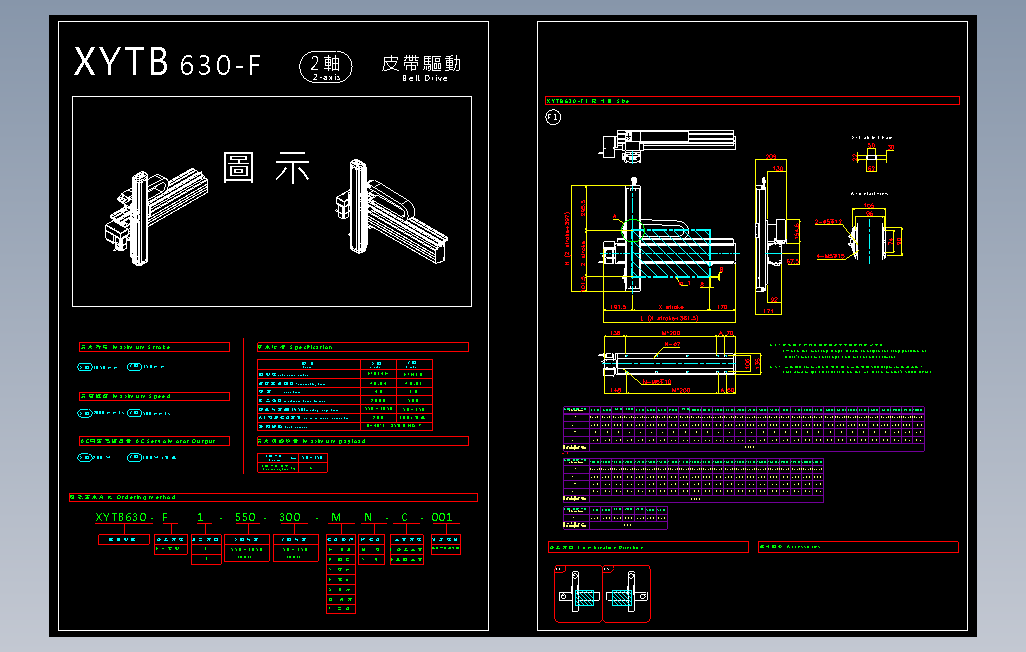The image size is (1026, 652).
Task: Select the right accessory diagram thumbnail
Action: [627, 594]
